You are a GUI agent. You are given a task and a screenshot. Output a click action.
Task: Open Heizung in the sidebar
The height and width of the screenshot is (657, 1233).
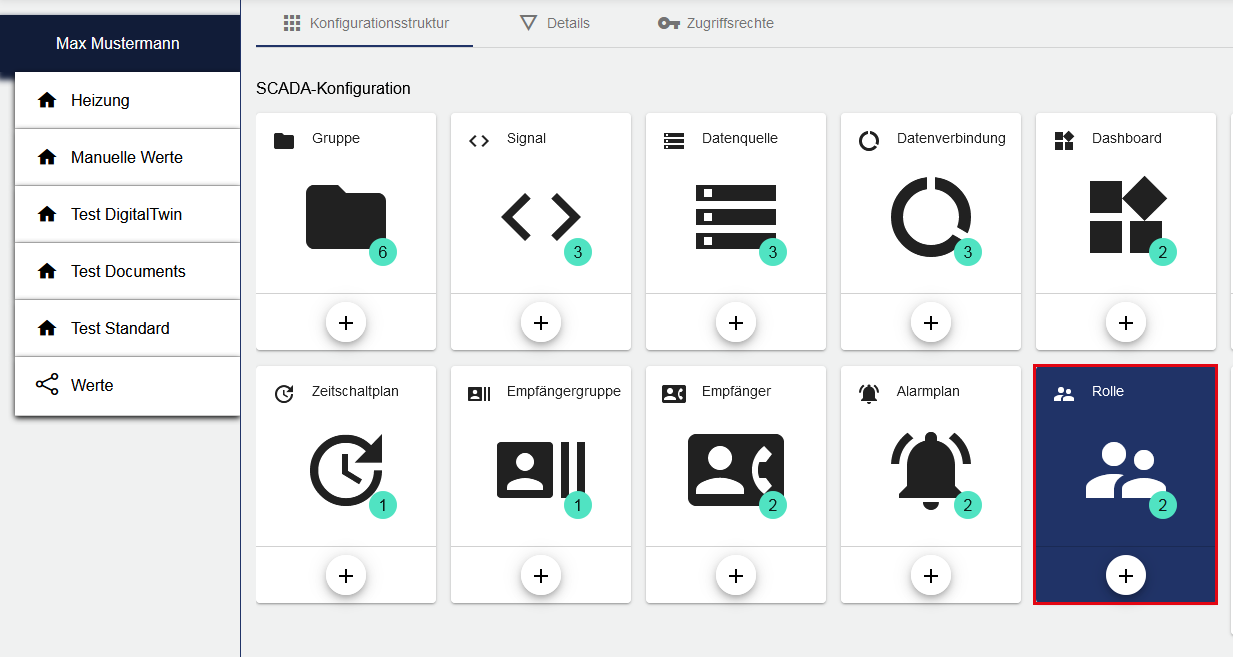tap(100, 100)
